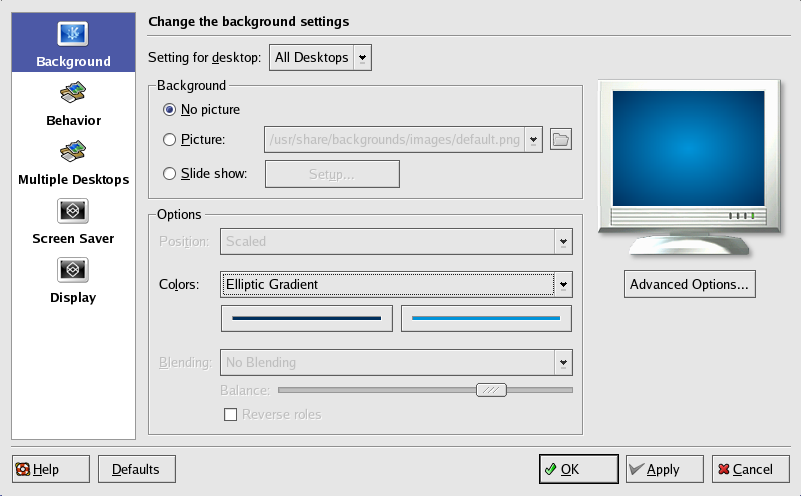Open the Background settings section icon
Viewport: 801px width, 496px height.
[x=73, y=35]
